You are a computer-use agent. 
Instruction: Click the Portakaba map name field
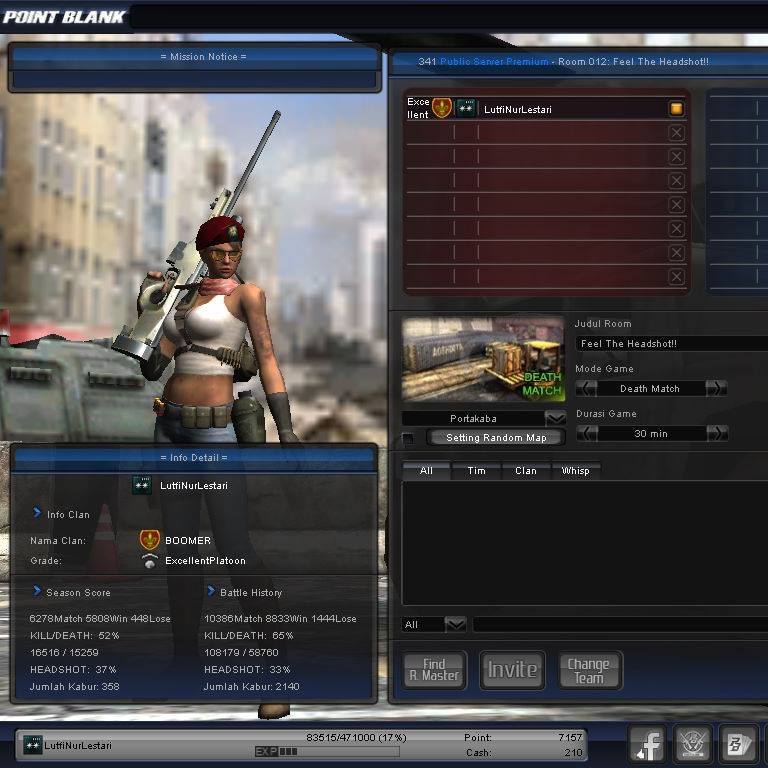(x=473, y=418)
